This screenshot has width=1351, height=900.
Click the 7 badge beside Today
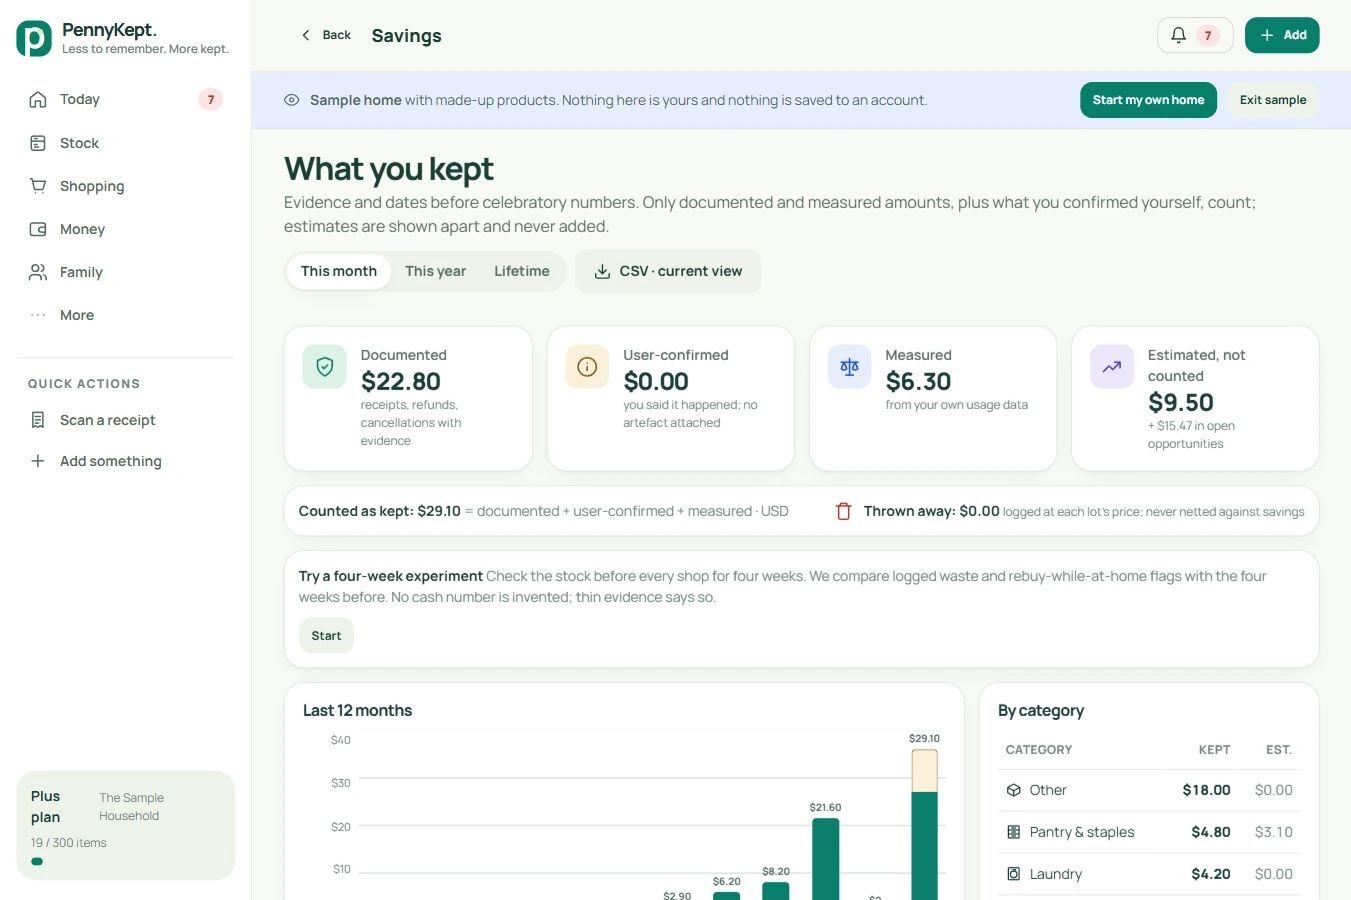tap(210, 99)
